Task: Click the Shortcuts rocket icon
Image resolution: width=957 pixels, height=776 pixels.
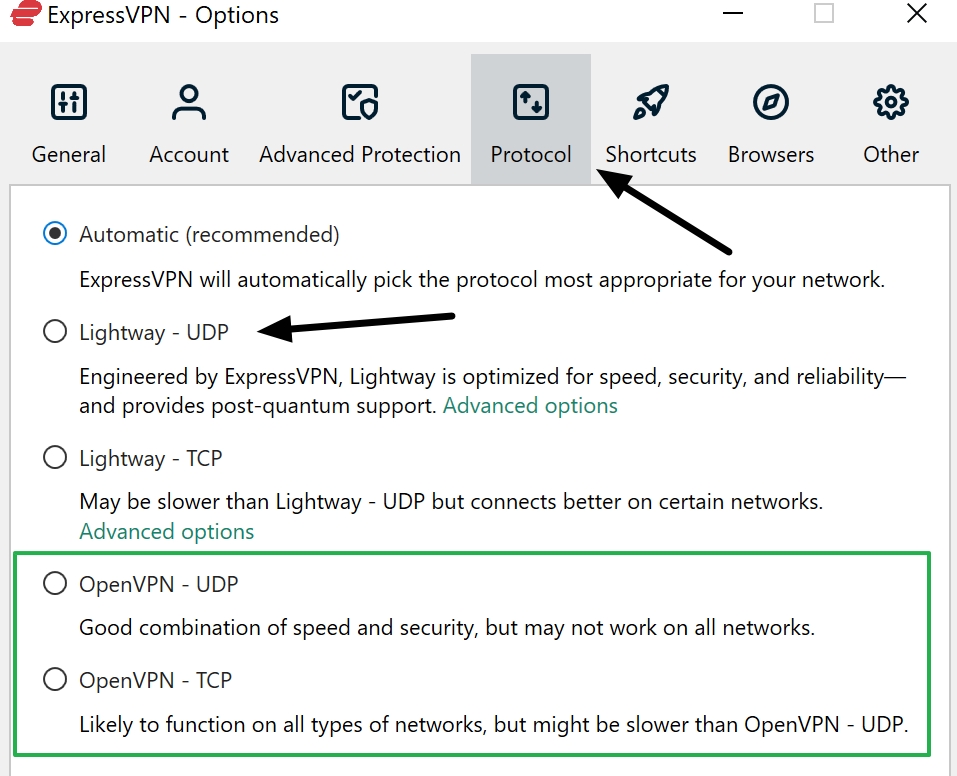Action: point(650,101)
